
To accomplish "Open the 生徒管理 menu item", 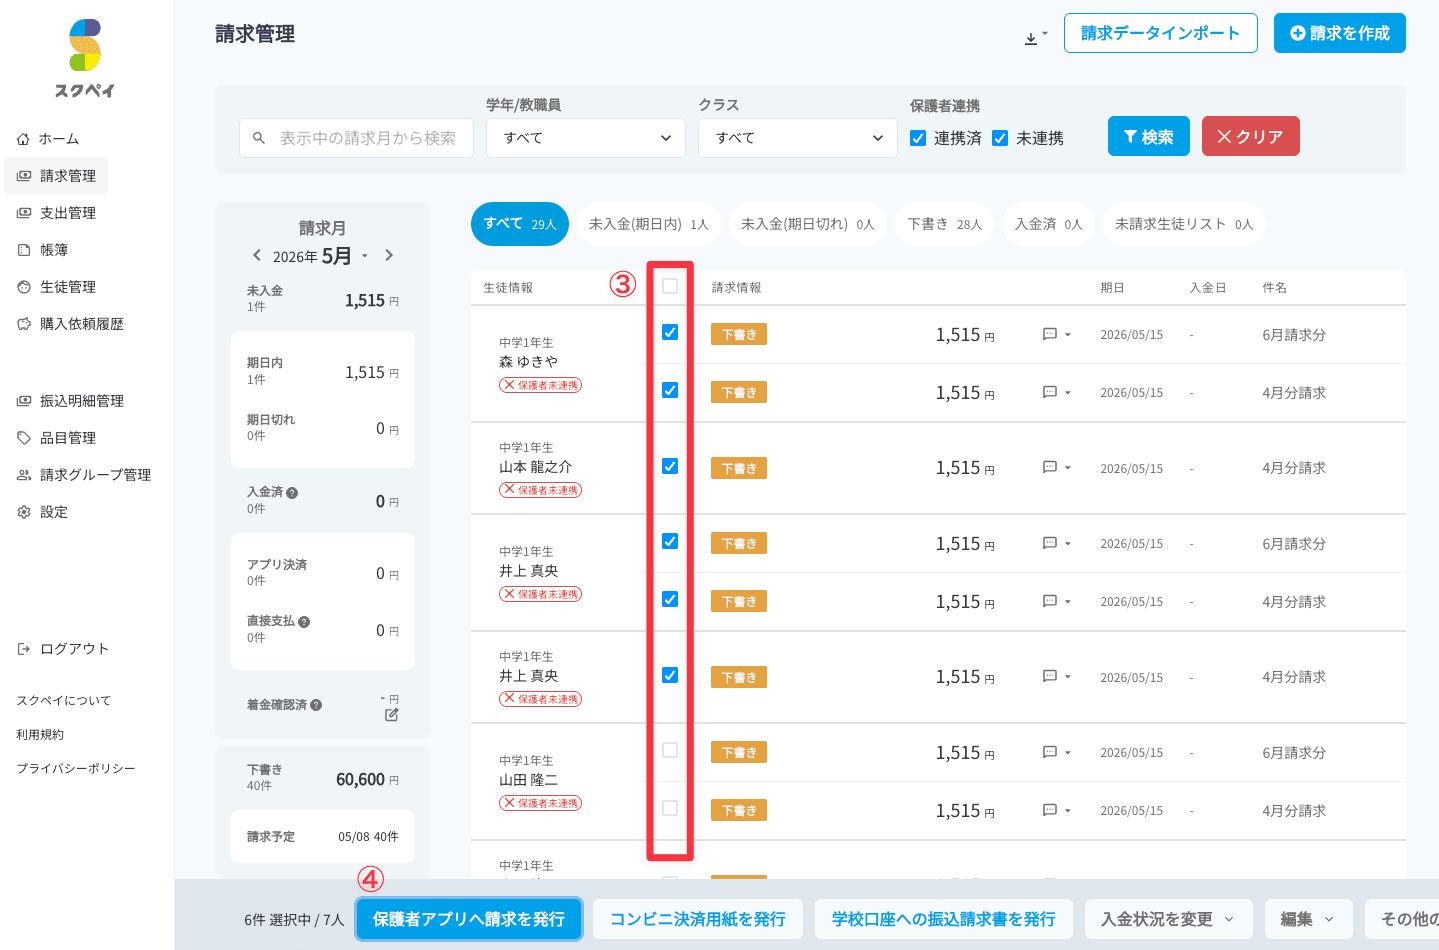I will click(57, 287).
